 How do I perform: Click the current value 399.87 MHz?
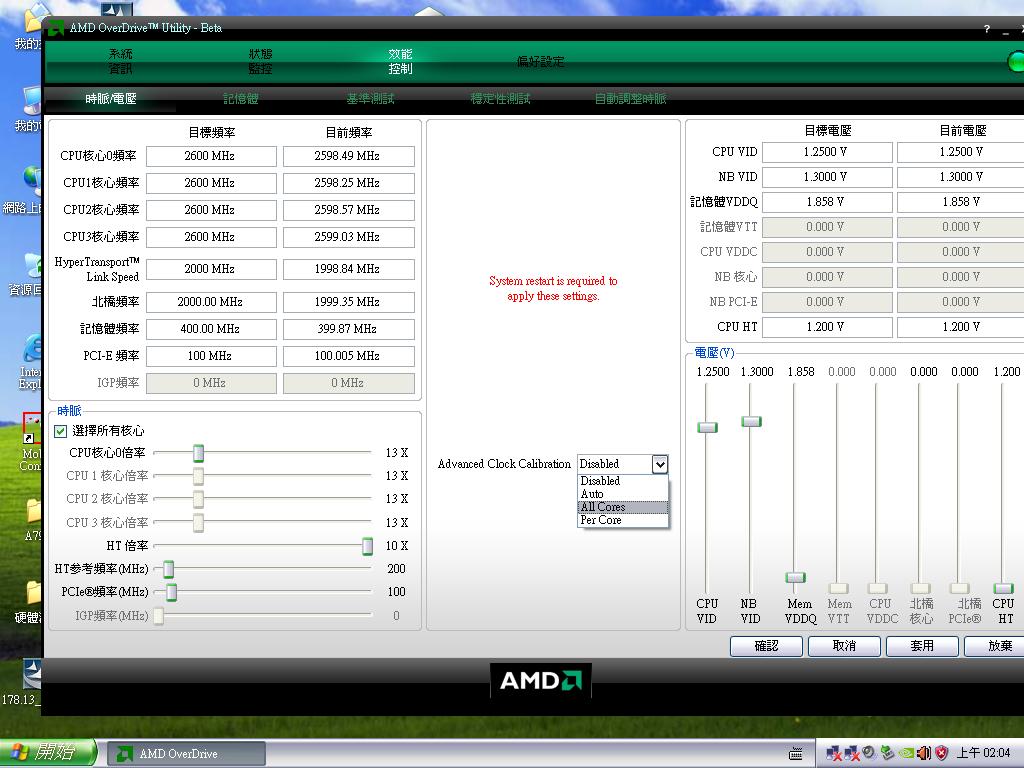click(x=348, y=329)
